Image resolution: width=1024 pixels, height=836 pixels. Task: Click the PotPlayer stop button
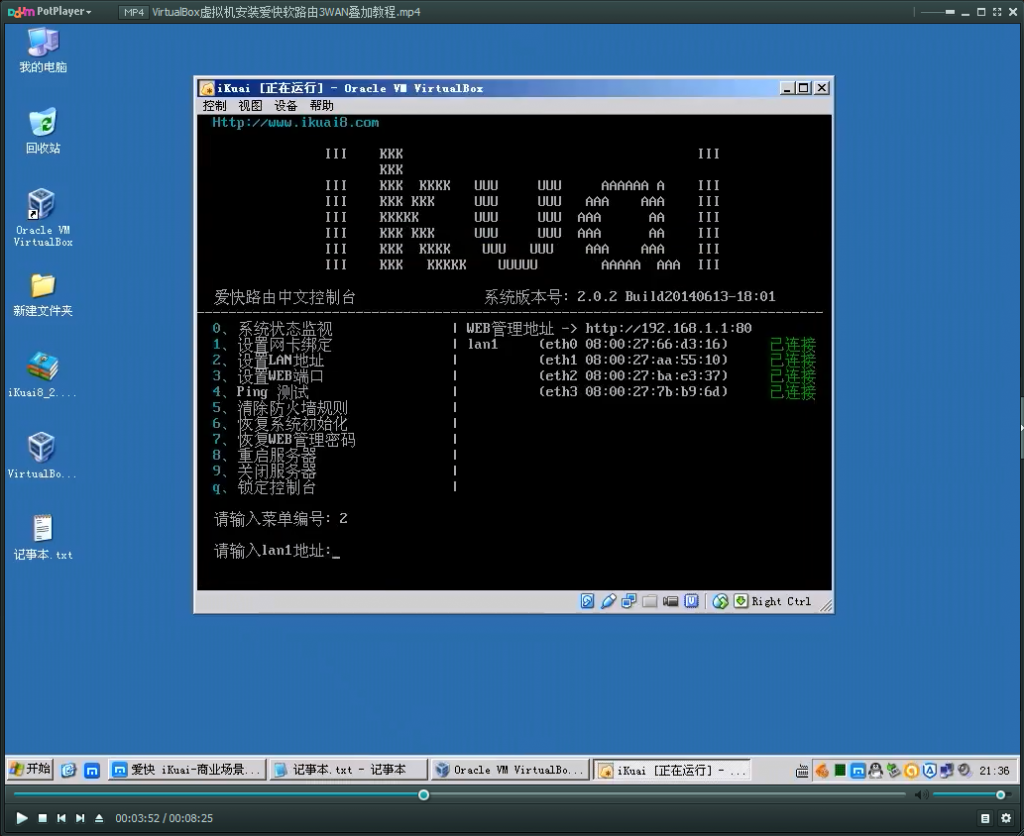tap(42, 818)
